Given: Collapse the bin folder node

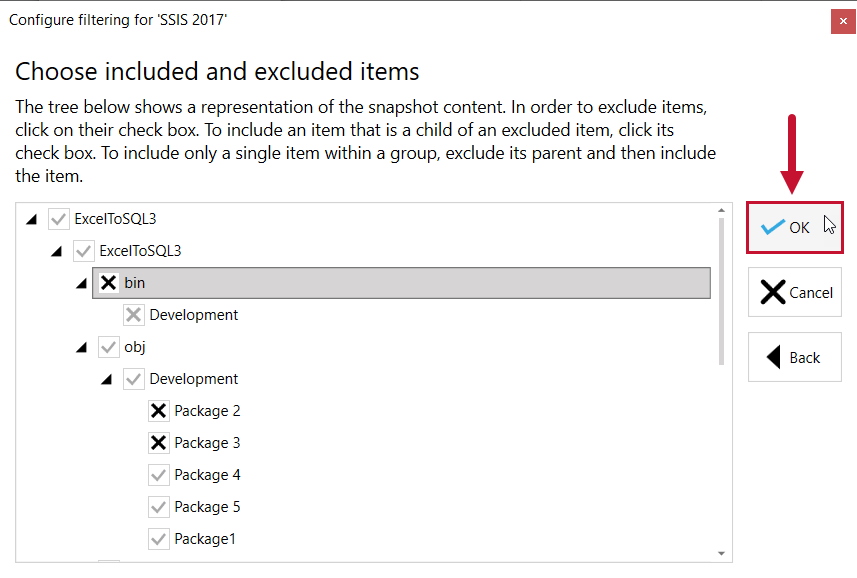Looking at the screenshot, I should (x=82, y=284).
